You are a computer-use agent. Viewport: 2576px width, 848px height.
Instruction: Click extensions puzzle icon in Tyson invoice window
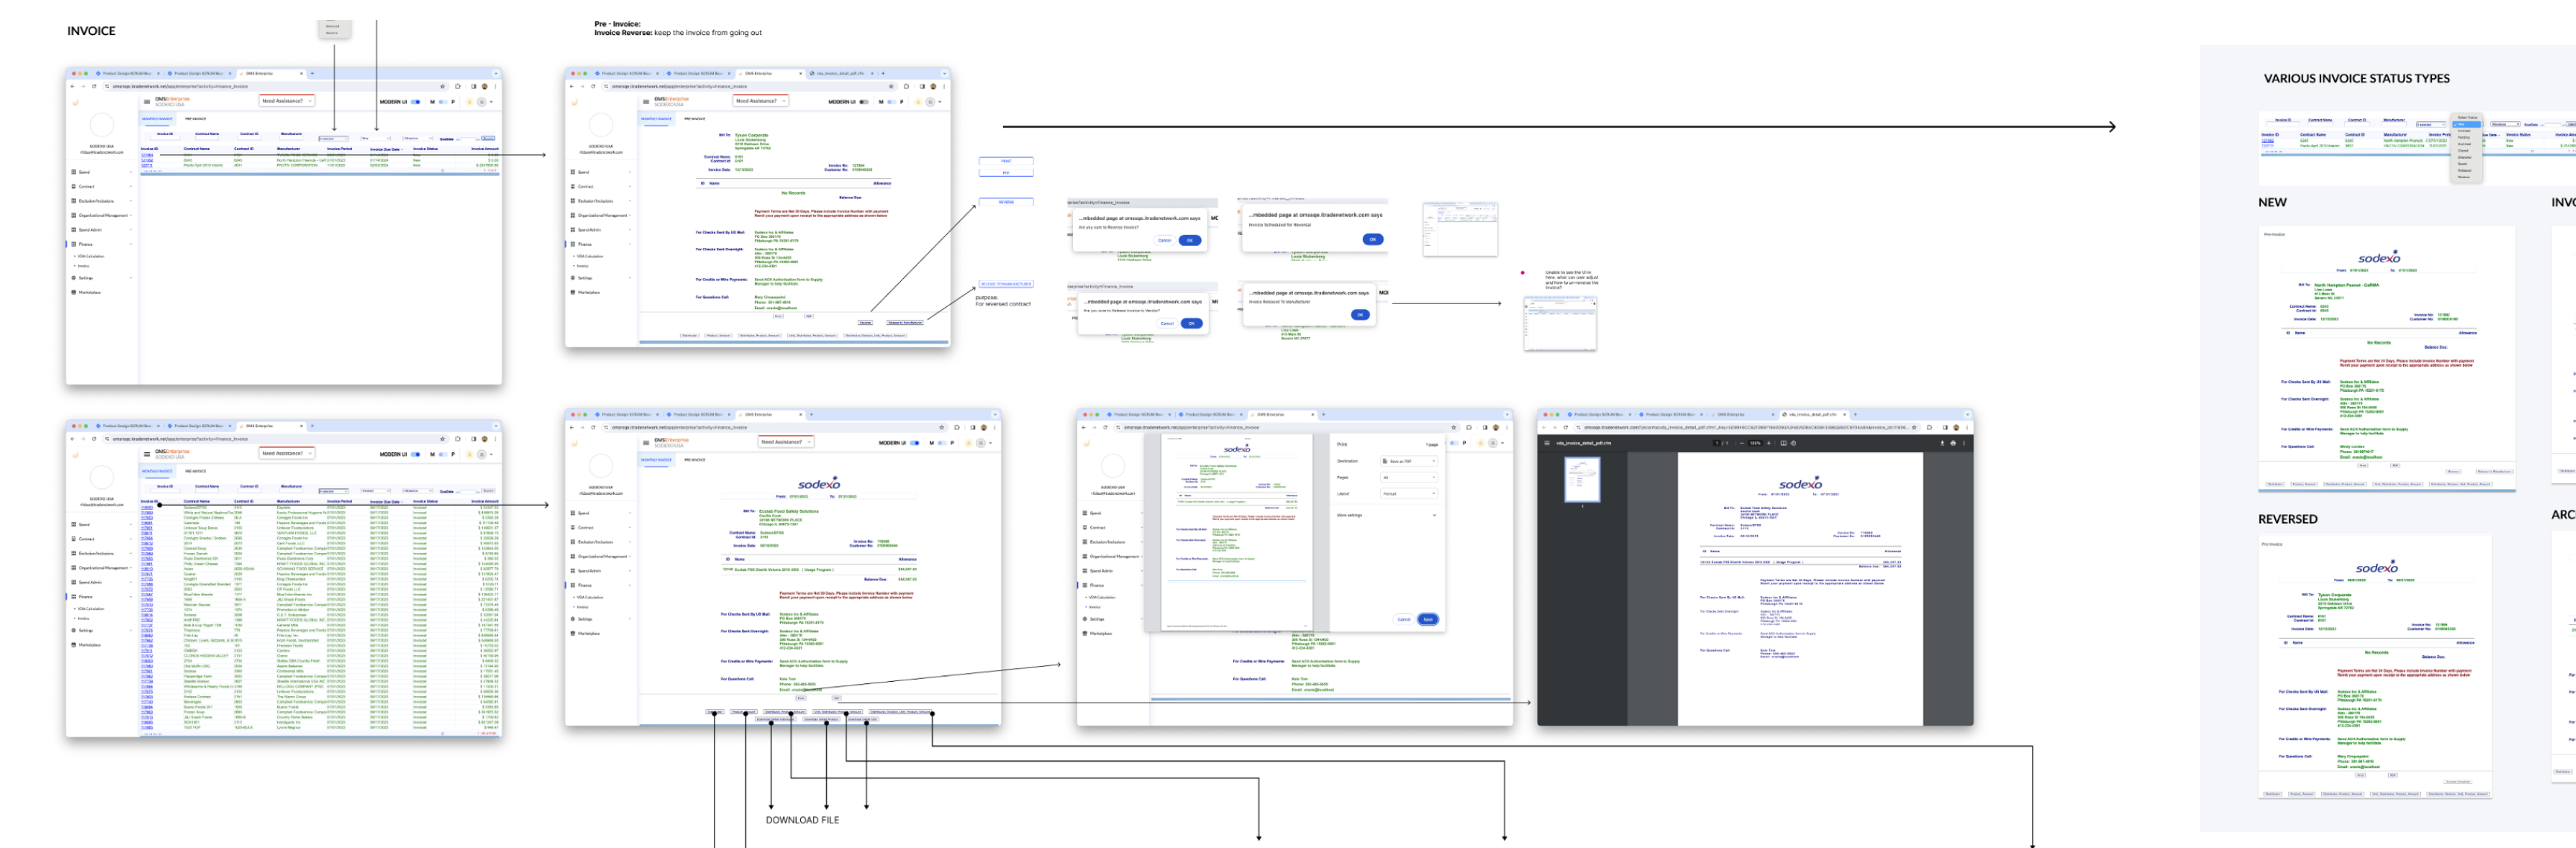coord(906,86)
